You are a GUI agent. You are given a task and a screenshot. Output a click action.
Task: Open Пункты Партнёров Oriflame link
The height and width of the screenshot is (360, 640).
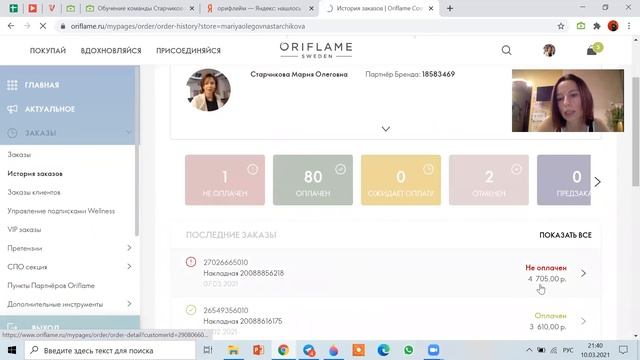[51, 285]
